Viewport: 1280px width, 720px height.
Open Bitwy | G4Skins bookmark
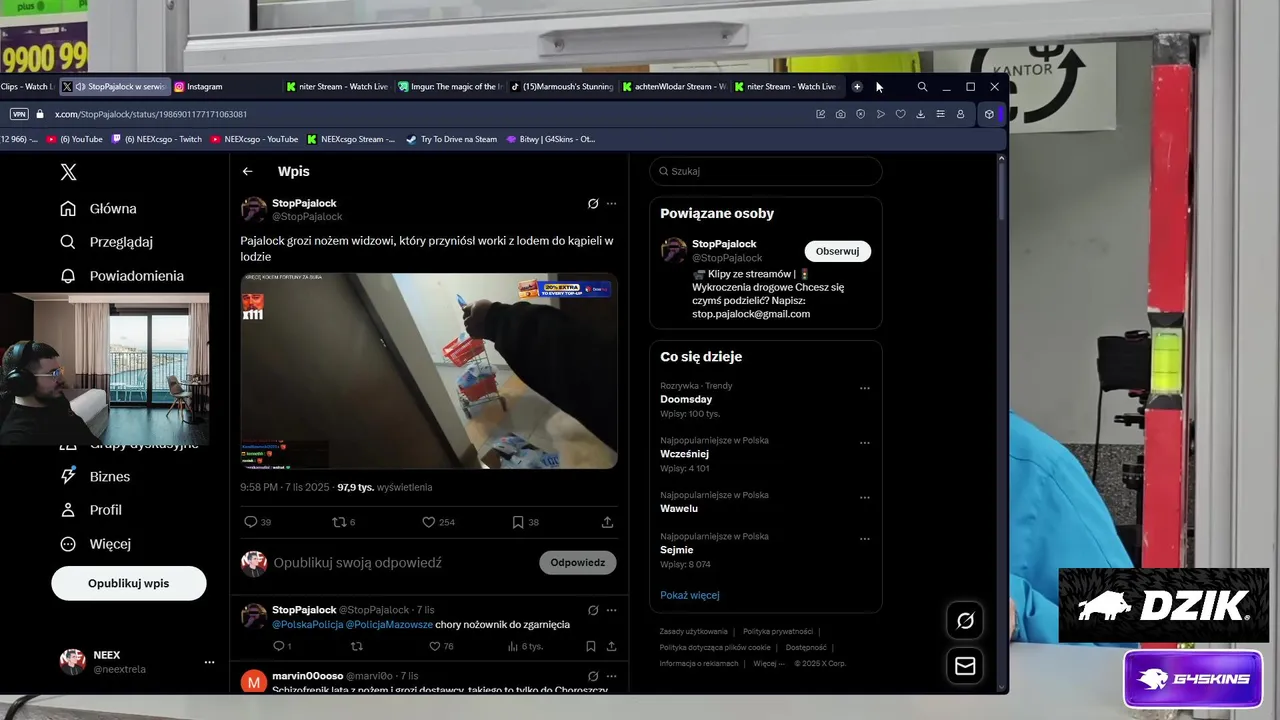pyautogui.click(x=550, y=139)
